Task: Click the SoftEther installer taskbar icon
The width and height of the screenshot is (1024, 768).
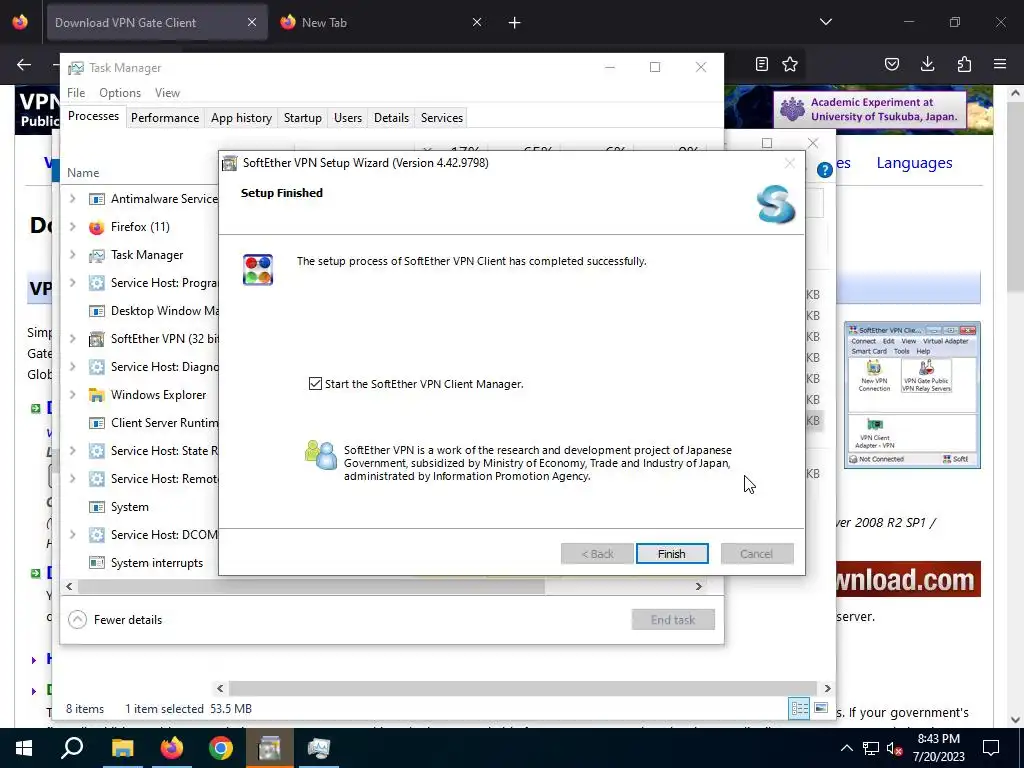Action: [269, 748]
